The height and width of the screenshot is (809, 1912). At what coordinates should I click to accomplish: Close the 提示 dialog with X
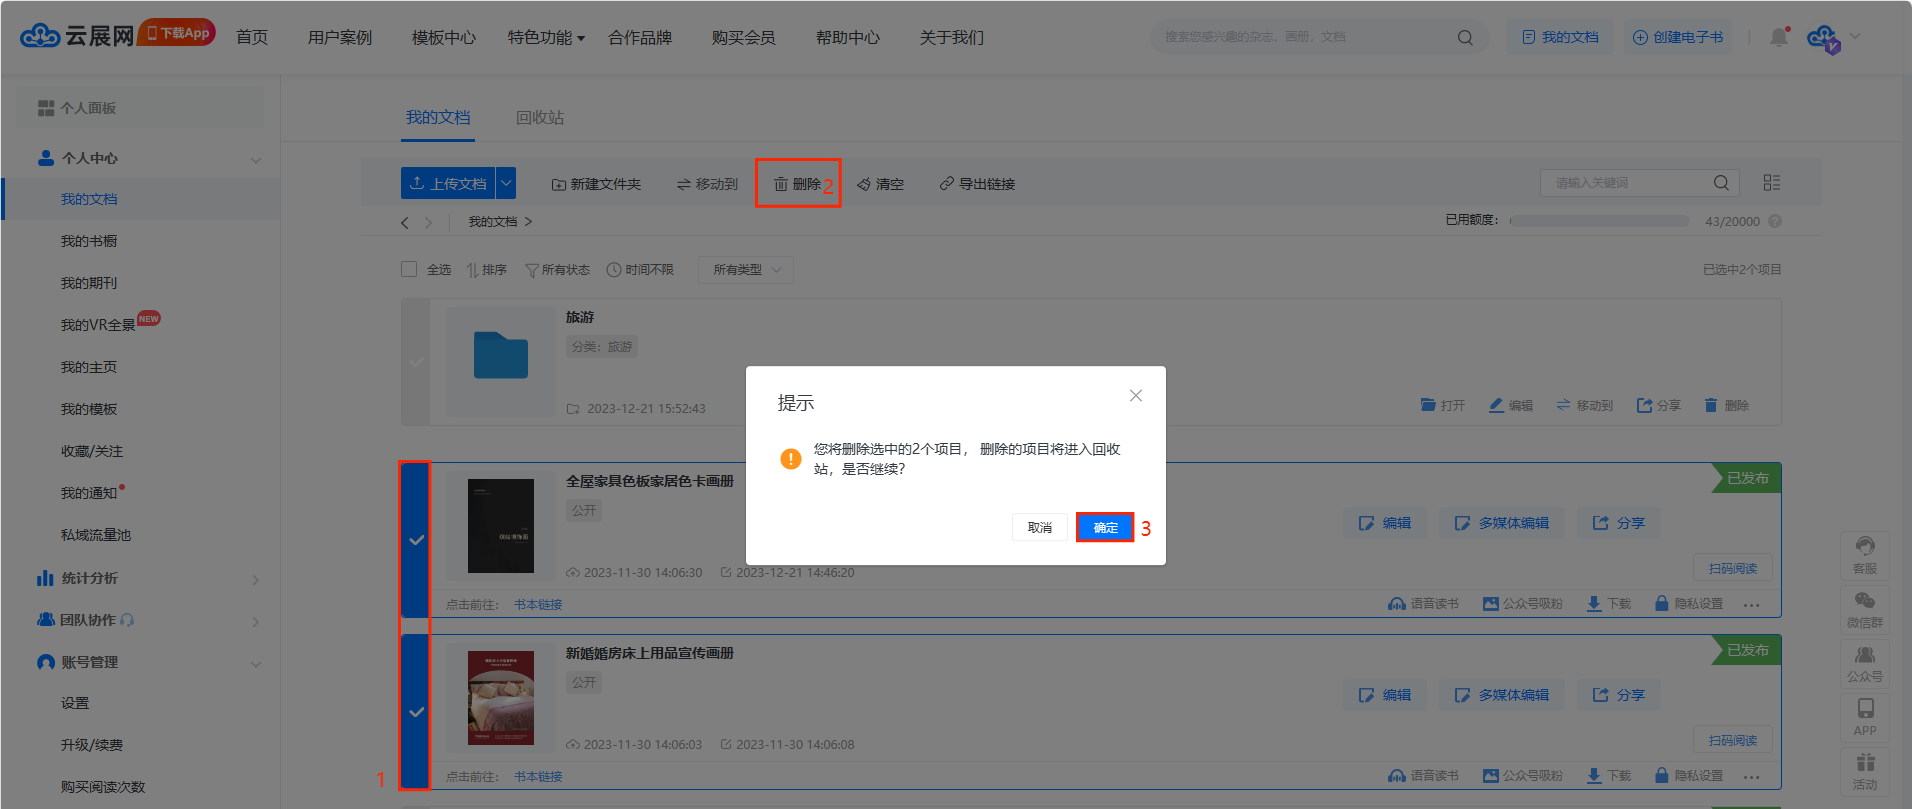pyautogui.click(x=1135, y=396)
